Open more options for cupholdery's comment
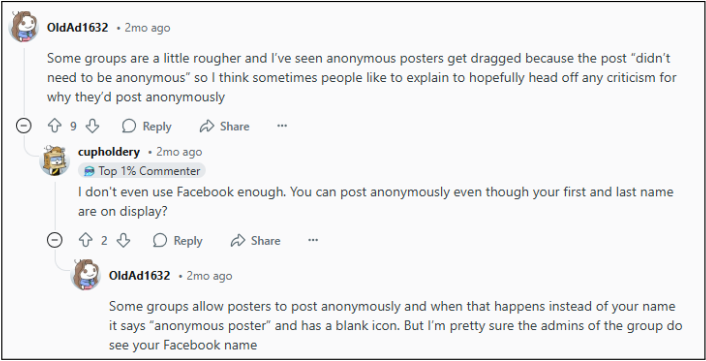This screenshot has width=706, height=361. pos(313,240)
